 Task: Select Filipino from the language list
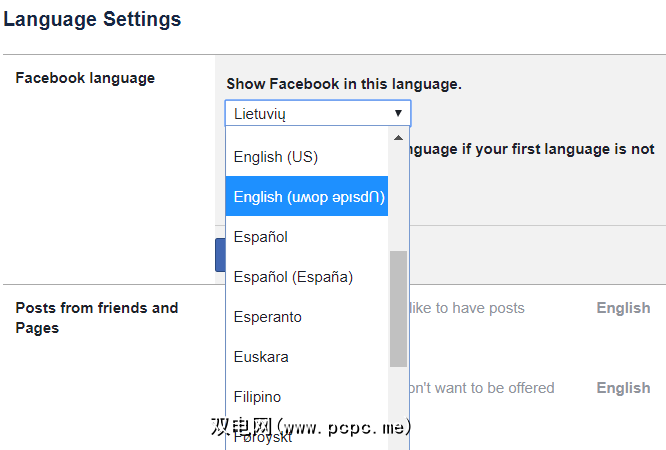[x=257, y=397]
